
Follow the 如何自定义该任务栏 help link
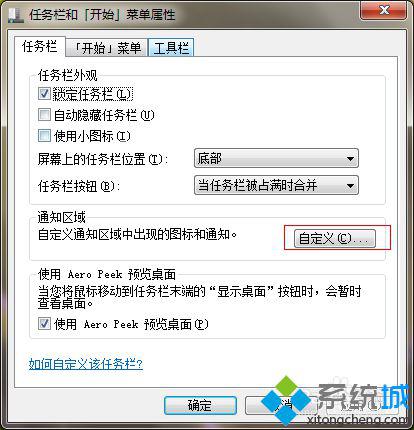coord(86,364)
